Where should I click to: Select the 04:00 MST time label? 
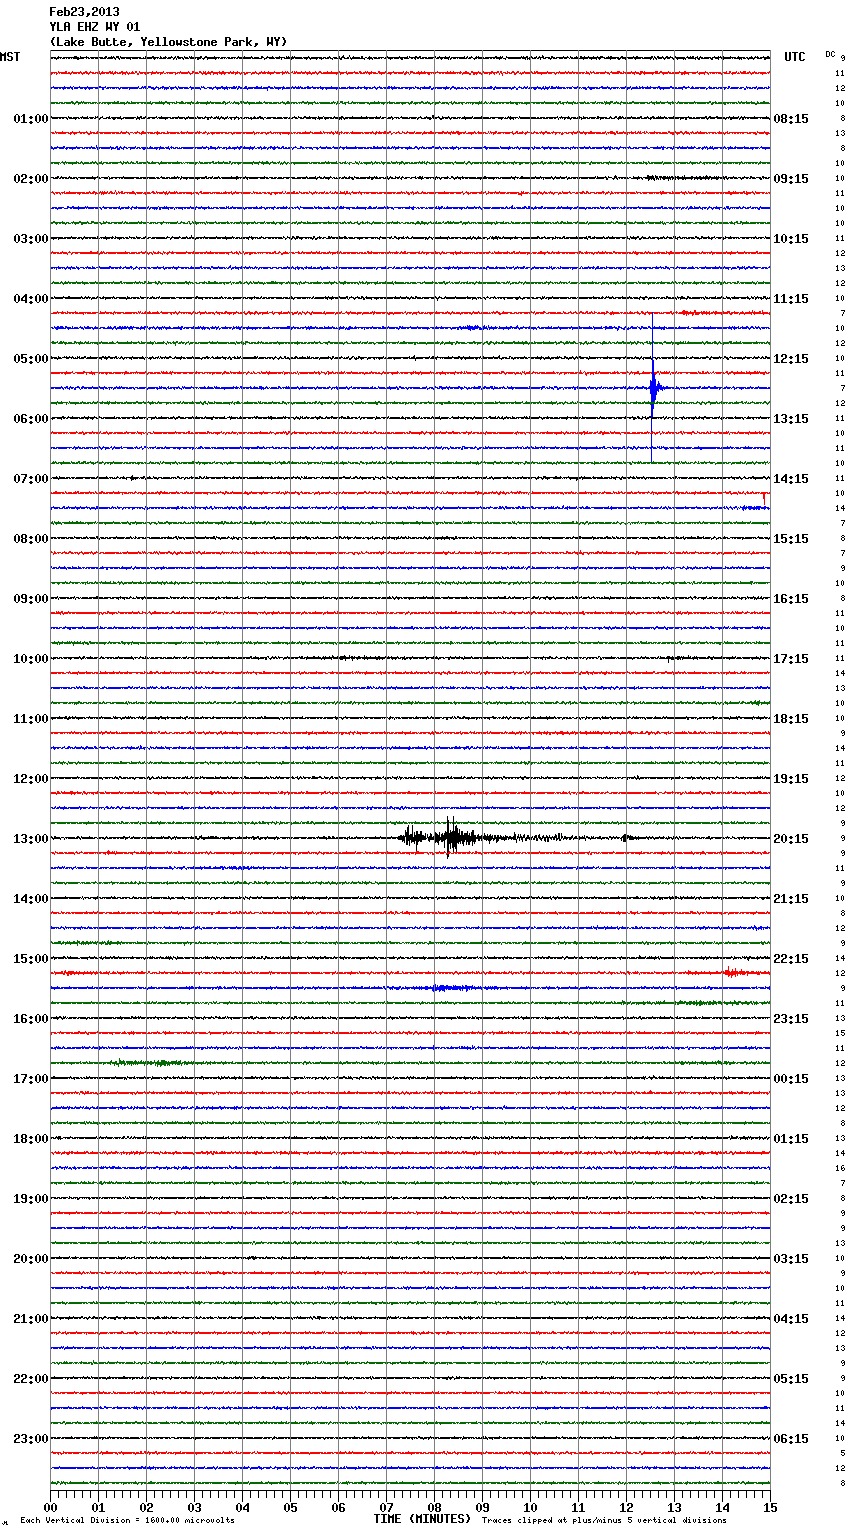pyautogui.click(x=31, y=299)
